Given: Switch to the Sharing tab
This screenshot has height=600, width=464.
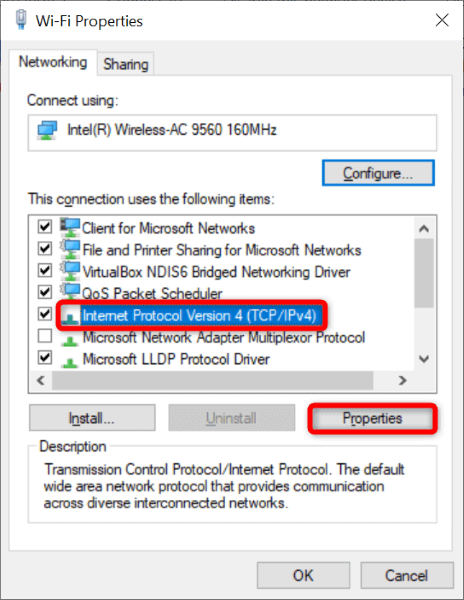Looking at the screenshot, I should pos(126,64).
